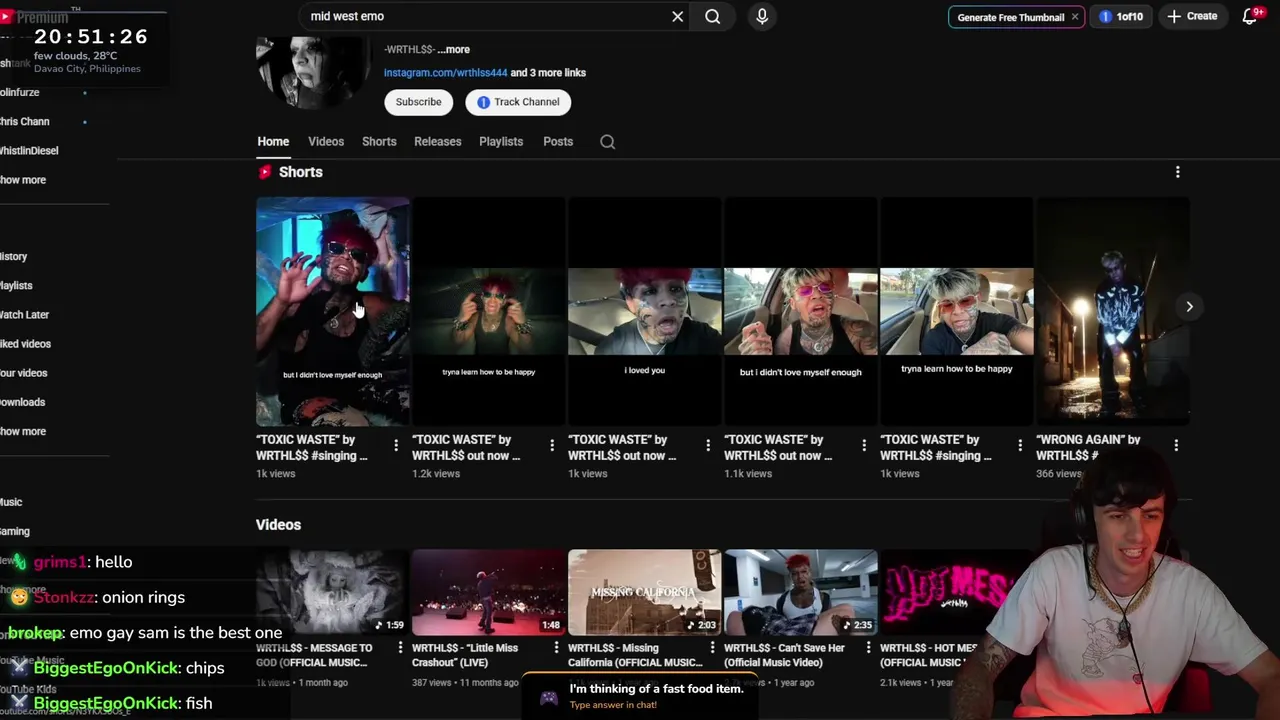Select the Home tab
This screenshot has width=1280, height=720.
pos(273,142)
